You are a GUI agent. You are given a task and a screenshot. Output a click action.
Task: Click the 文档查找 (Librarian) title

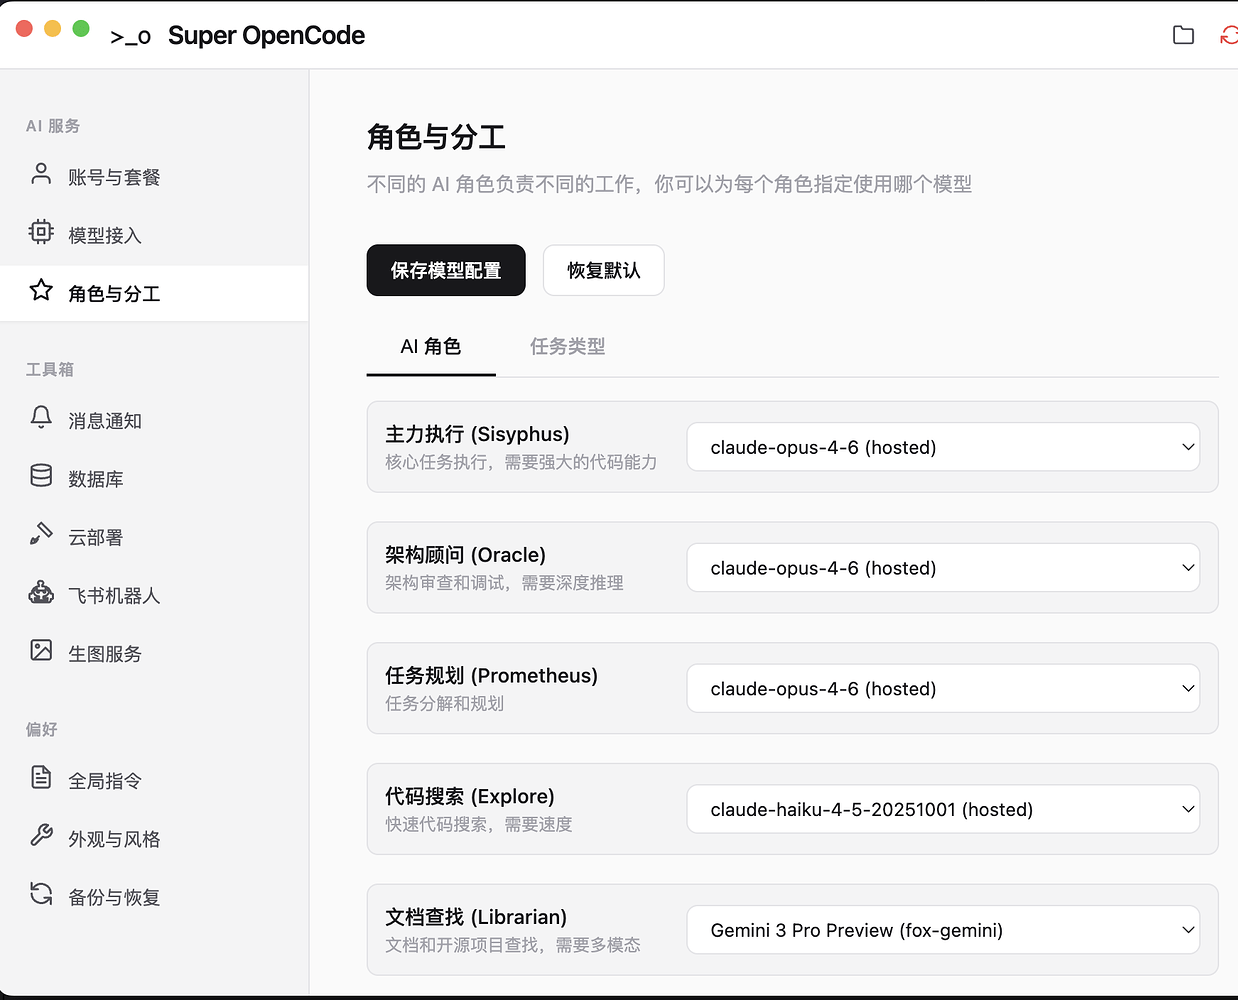click(x=476, y=917)
